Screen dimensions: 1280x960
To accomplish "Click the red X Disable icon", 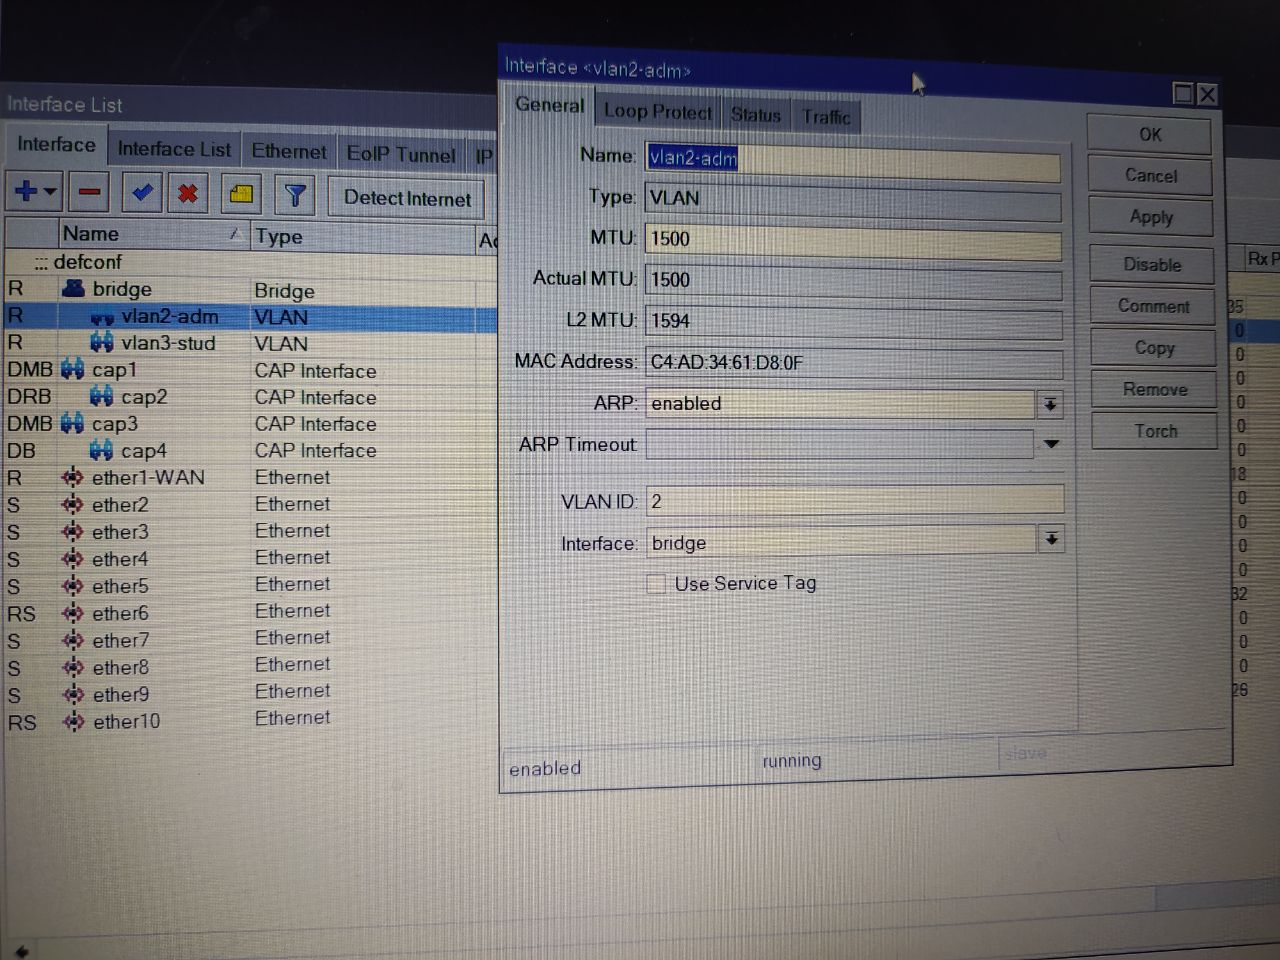I will 187,193.
